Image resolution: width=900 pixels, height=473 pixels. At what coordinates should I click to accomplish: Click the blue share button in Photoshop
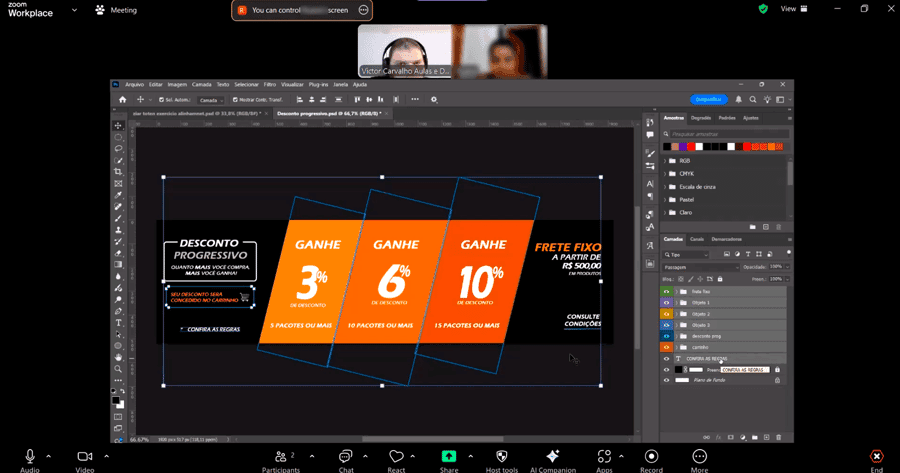click(x=708, y=99)
